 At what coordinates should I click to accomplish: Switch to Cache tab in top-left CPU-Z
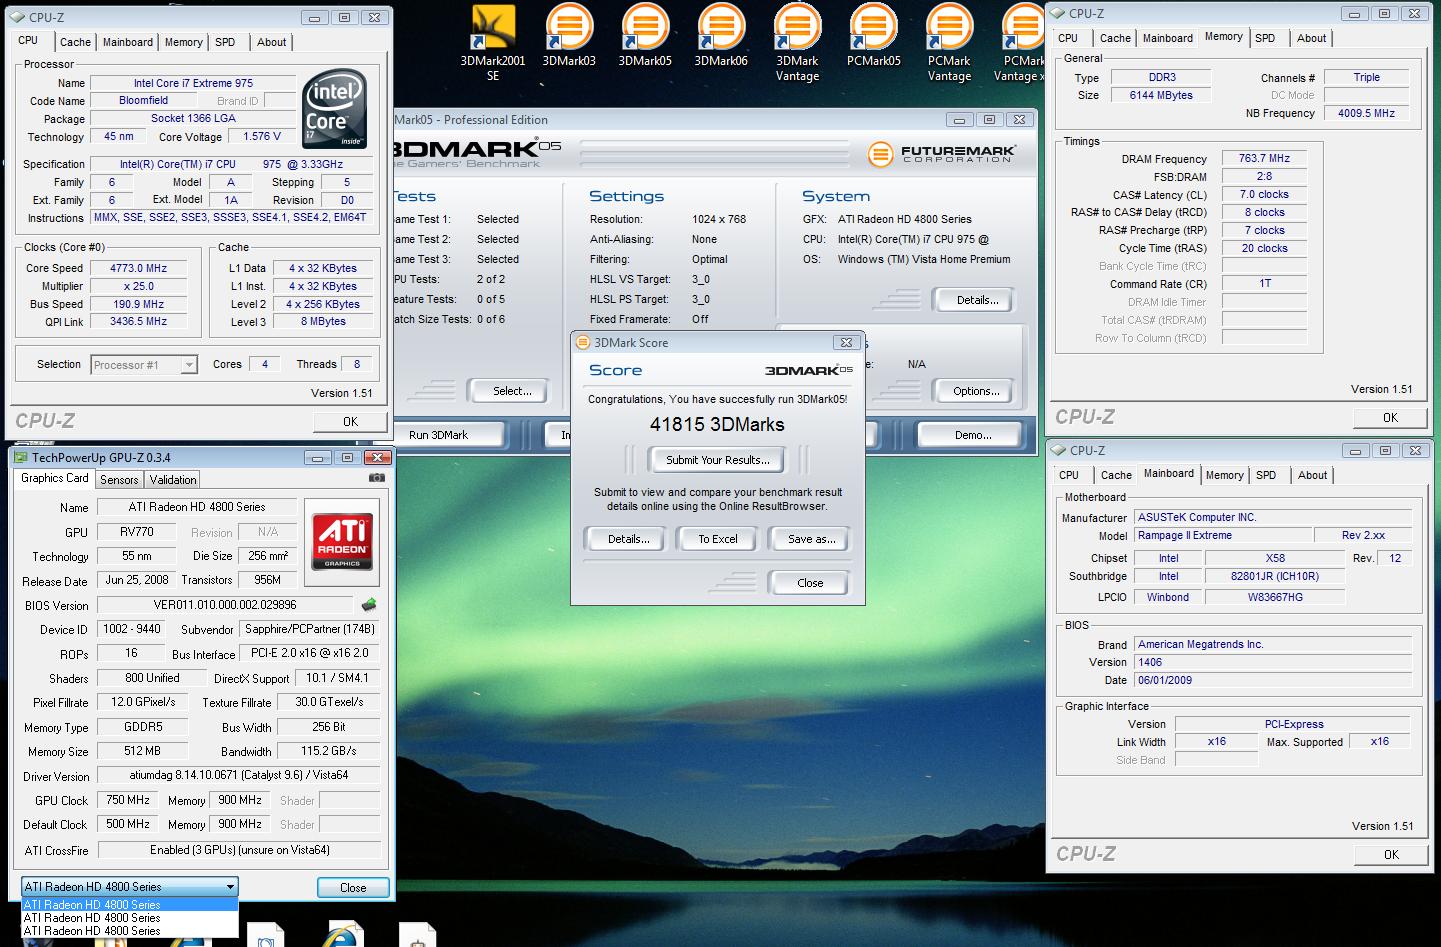(75, 42)
